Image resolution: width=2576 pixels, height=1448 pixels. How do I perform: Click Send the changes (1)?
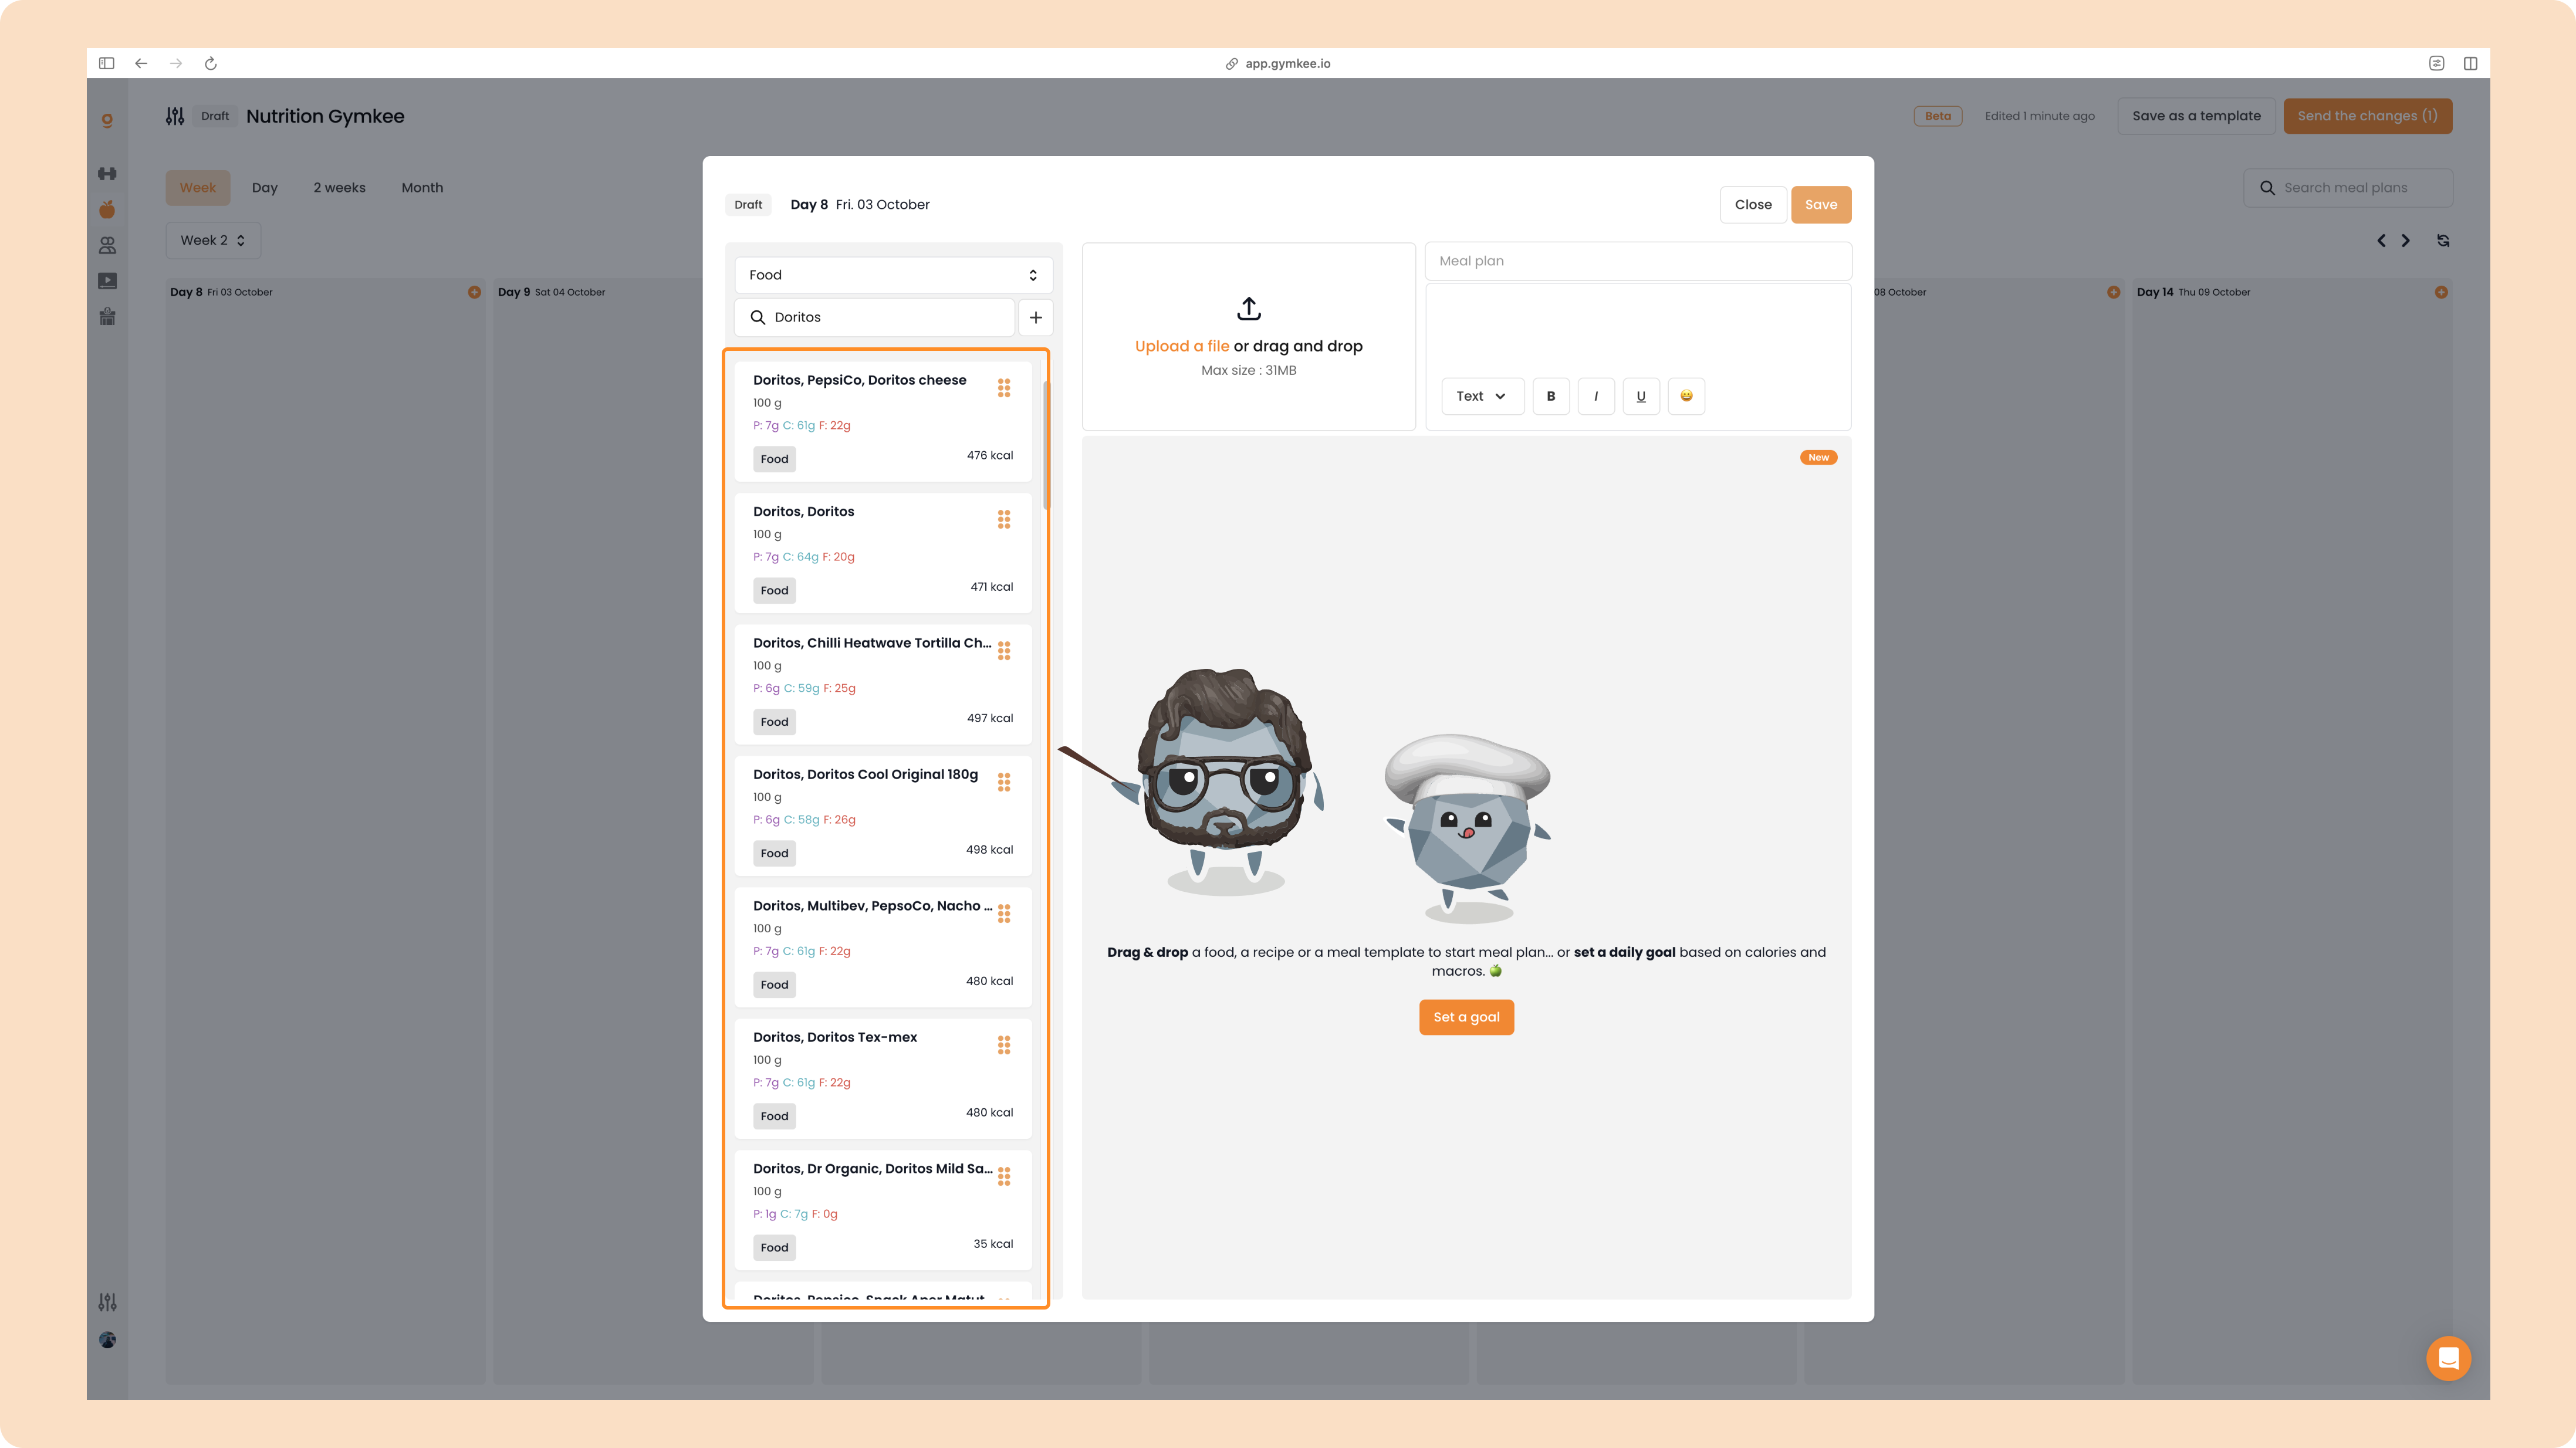[2367, 116]
